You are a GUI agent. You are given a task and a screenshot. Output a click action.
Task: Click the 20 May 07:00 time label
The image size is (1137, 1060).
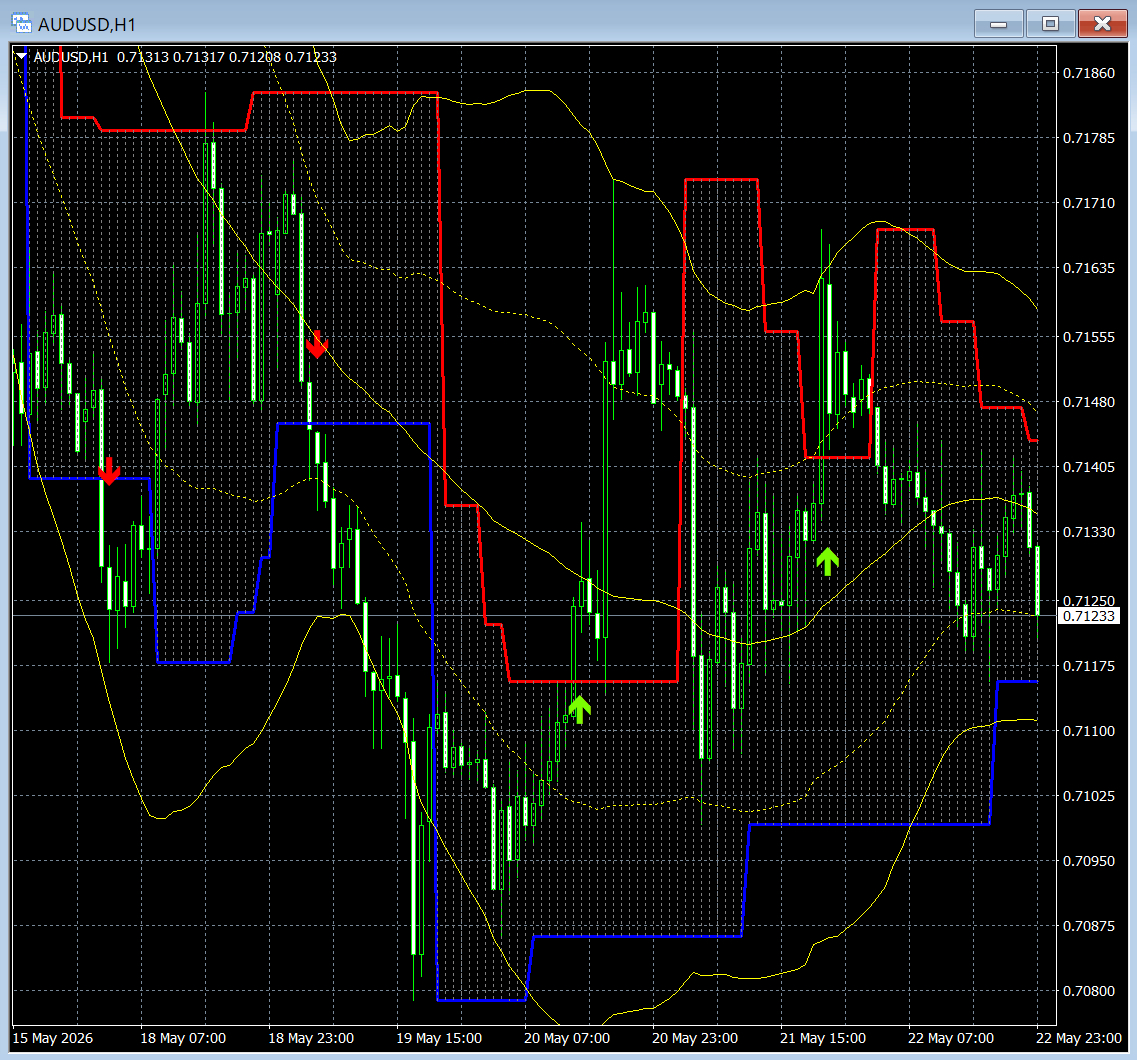[x=567, y=1038]
